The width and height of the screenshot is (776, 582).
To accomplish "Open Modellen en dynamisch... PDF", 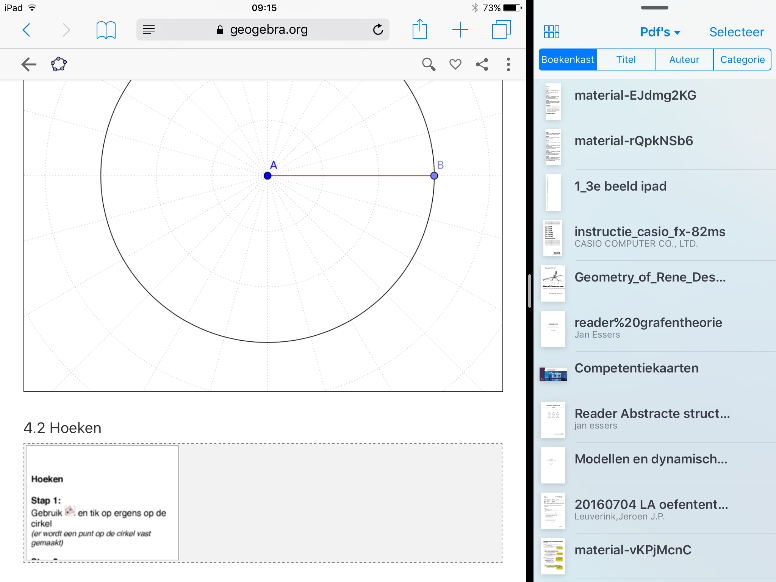I will tap(657, 466).
